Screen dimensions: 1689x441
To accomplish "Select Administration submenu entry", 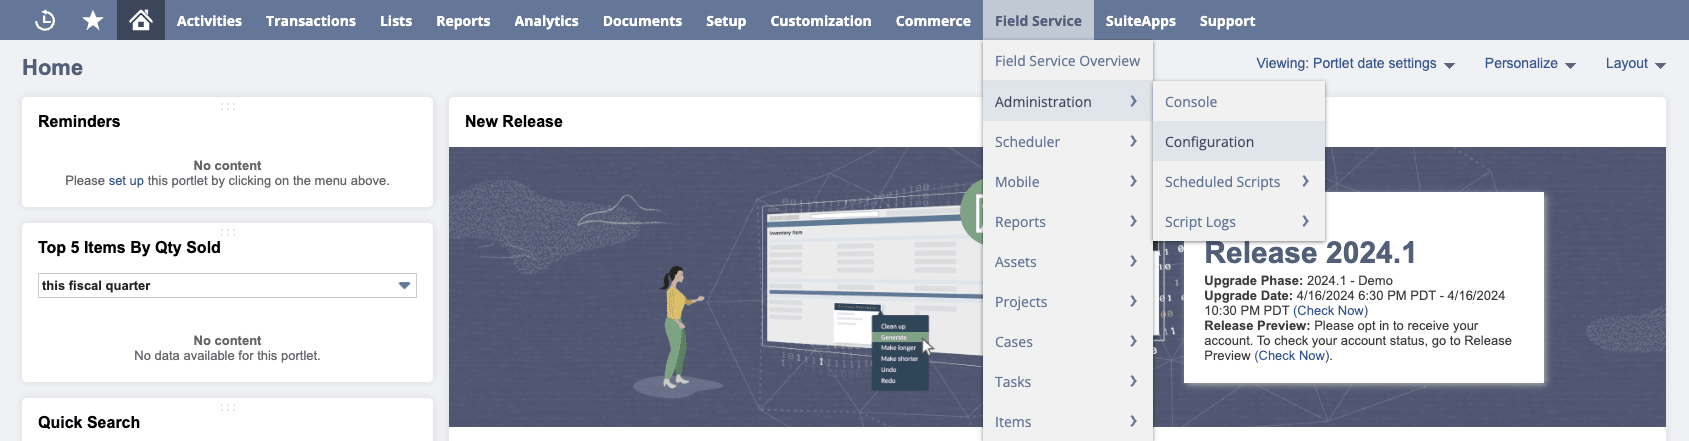I will pos(1067,101).
